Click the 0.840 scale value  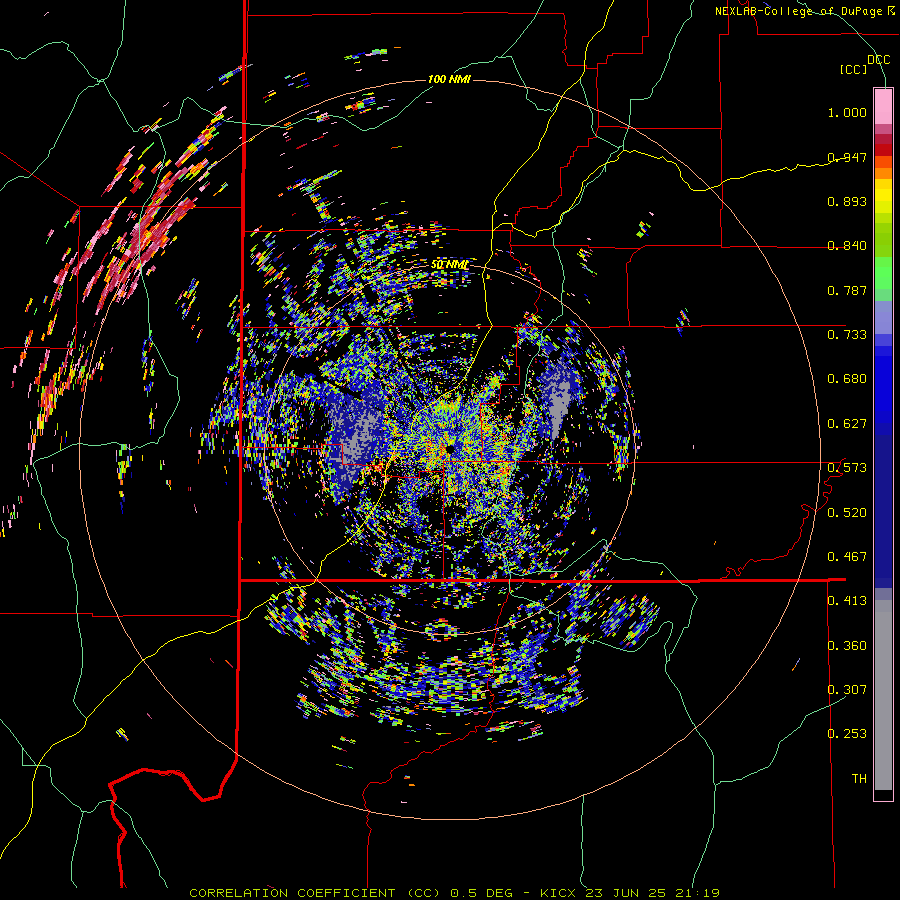tap(847, 246)
